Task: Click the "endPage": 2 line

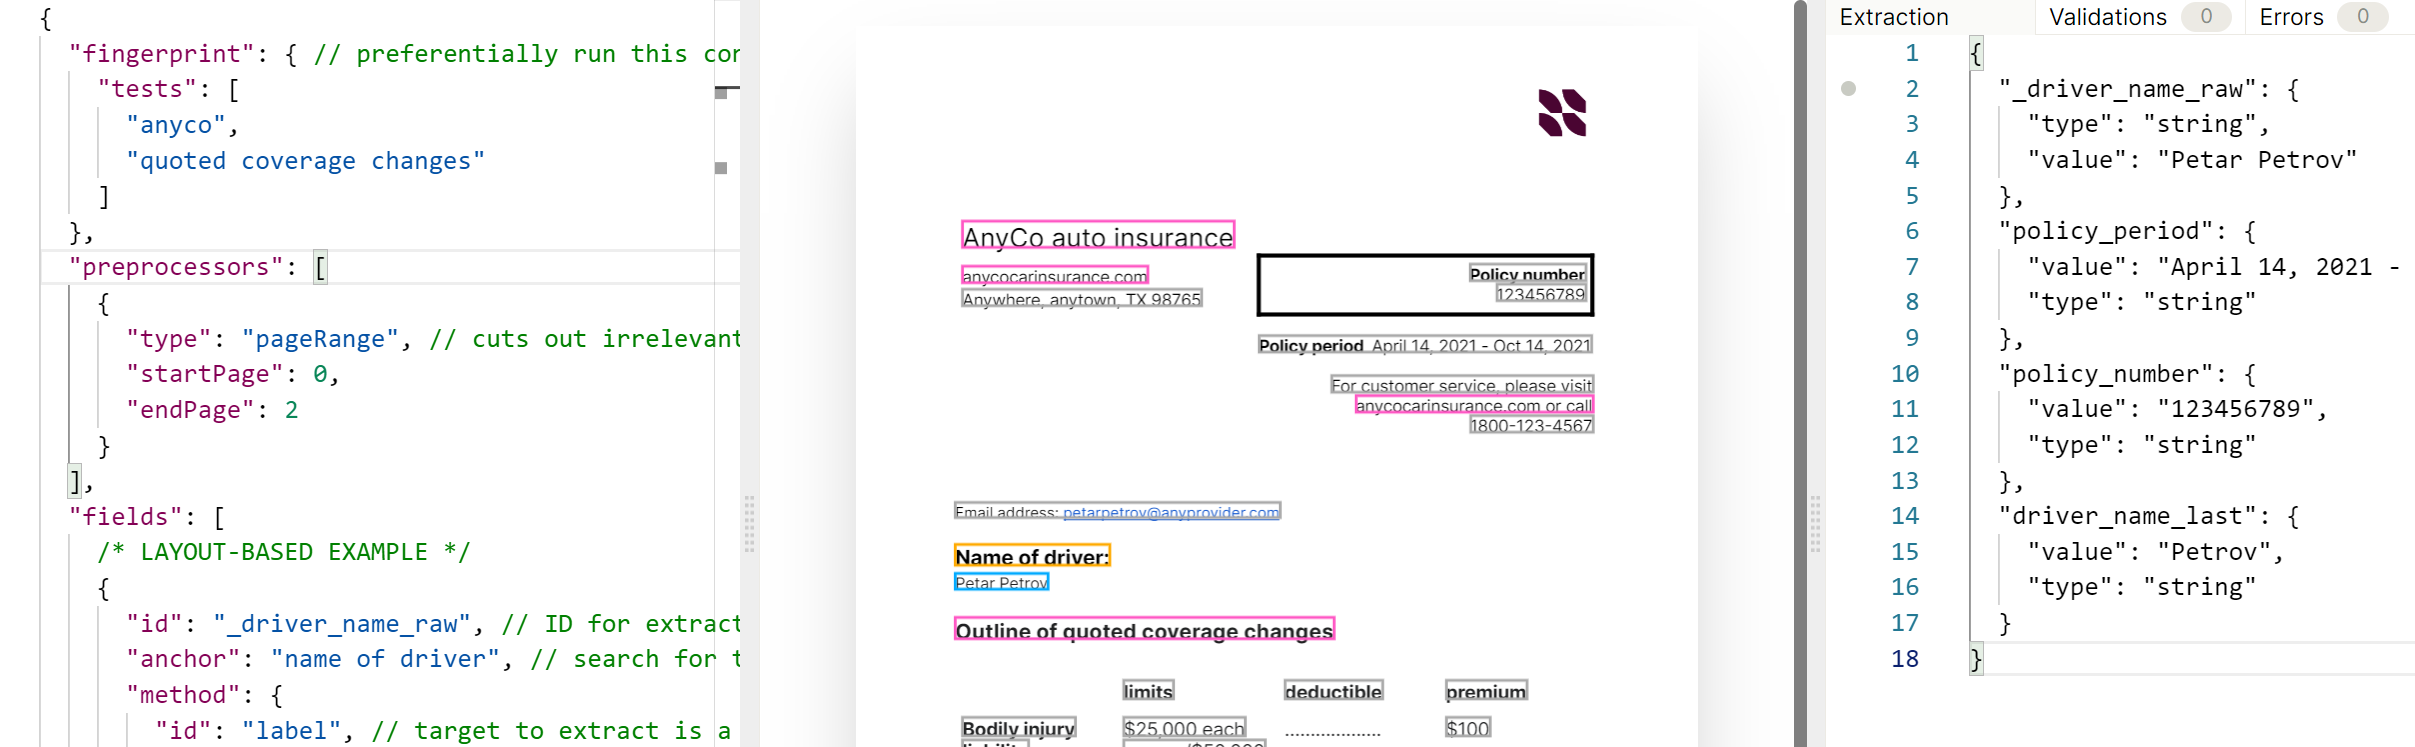Action: (x=212, y=410)
